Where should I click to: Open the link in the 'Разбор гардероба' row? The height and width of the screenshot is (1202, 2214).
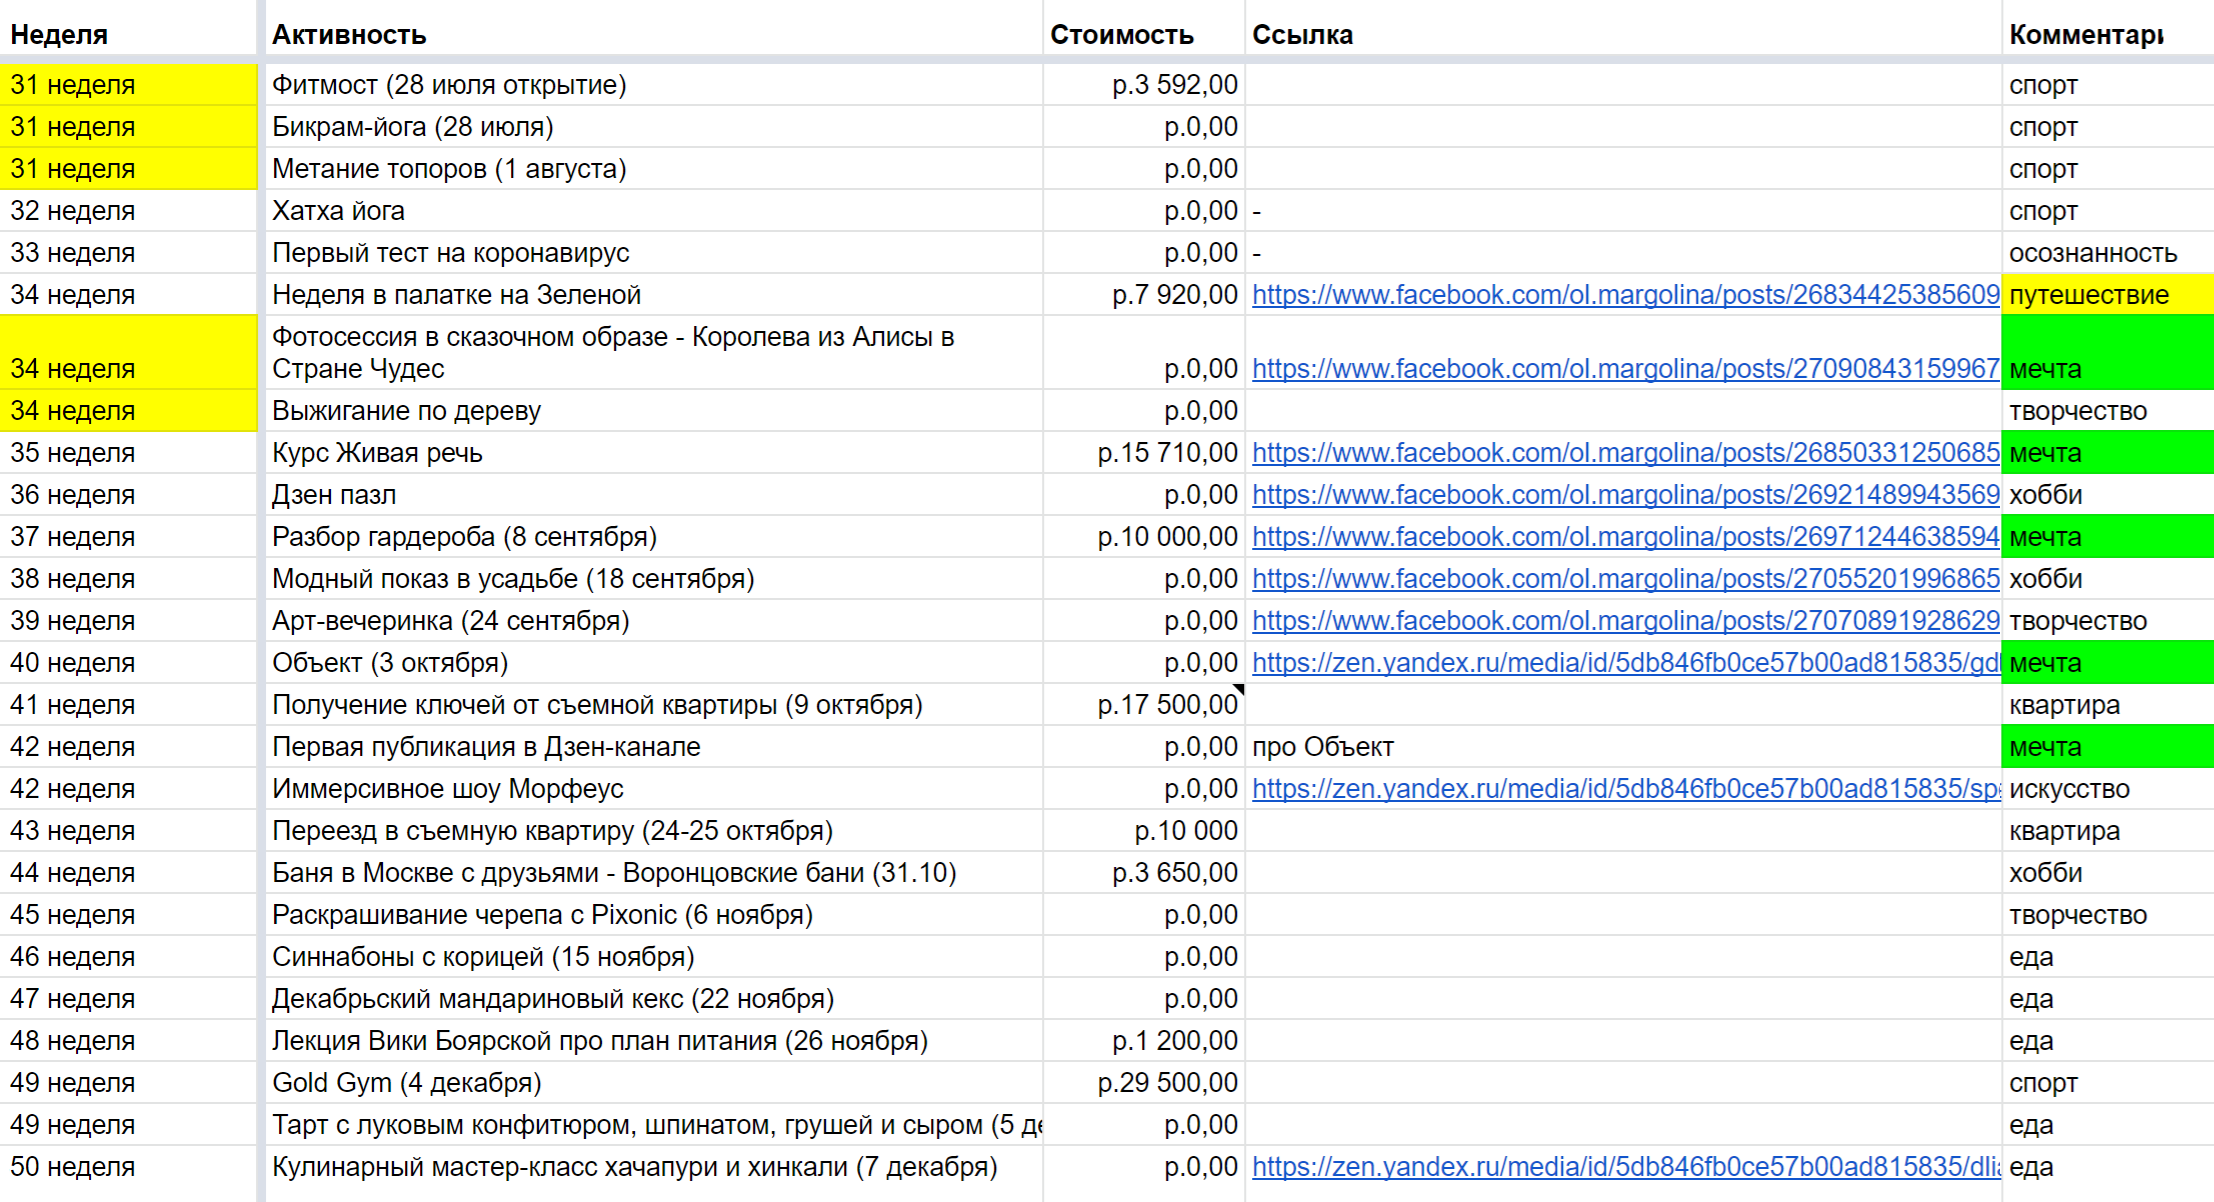(x=1625, y=537)
